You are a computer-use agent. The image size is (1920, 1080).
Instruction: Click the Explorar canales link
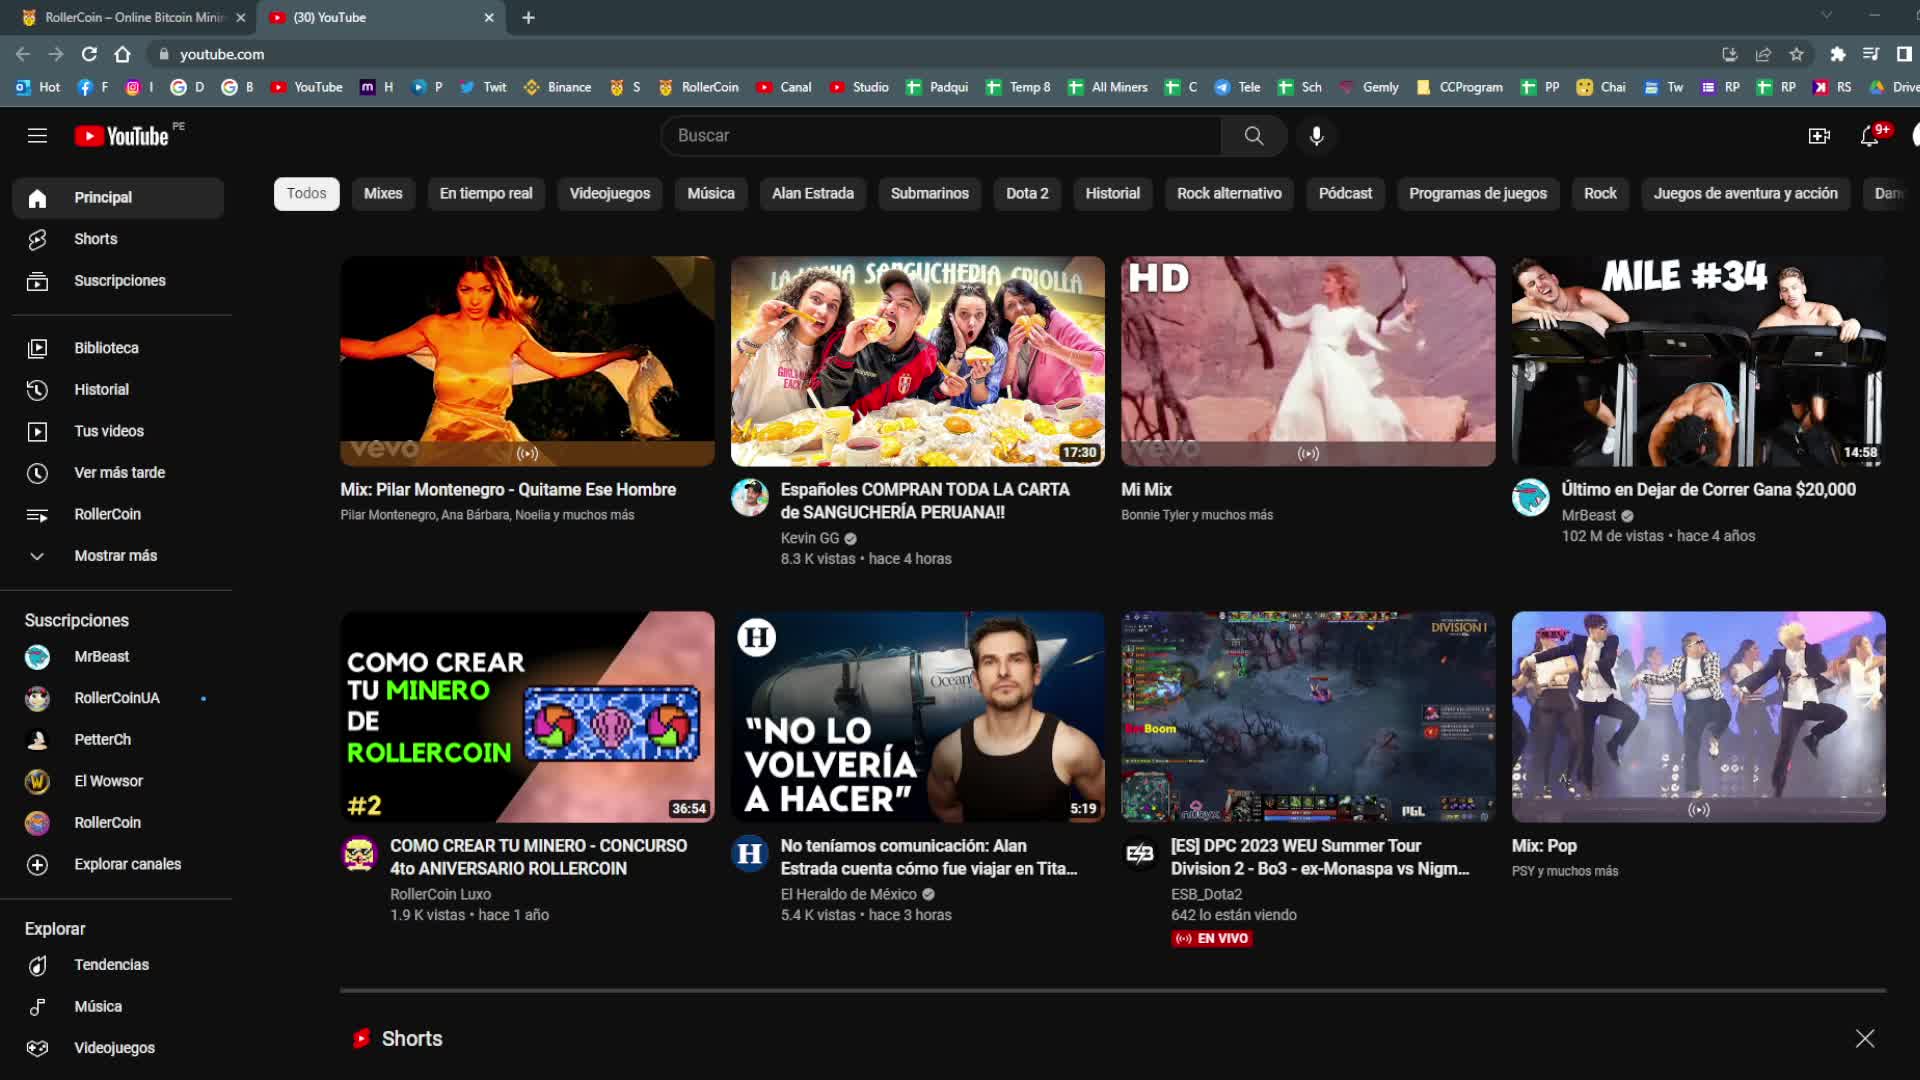coord(128,864)
